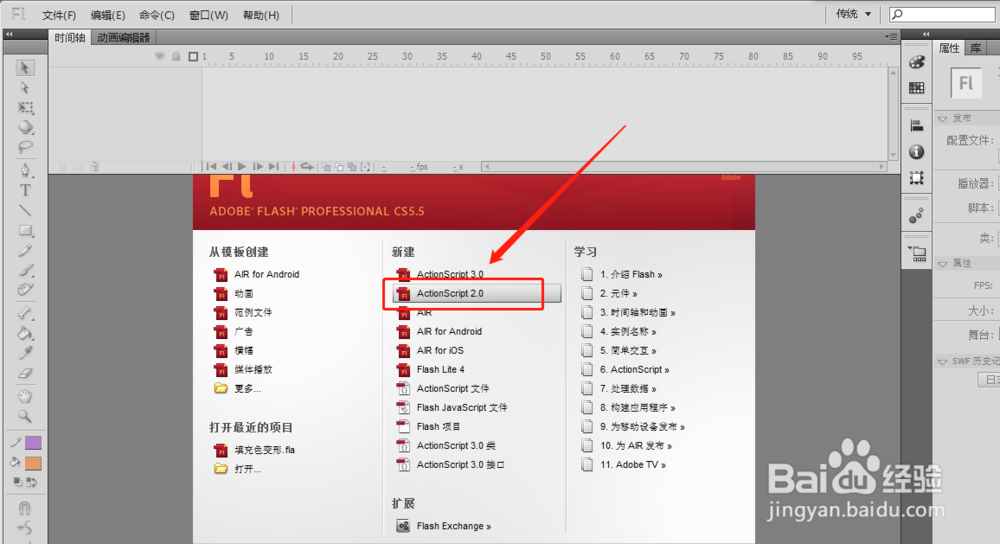This screenshot has height=544, width=1000.
Task: Open the 6. ActionScript learning link
Action: [x=634, y=369]
